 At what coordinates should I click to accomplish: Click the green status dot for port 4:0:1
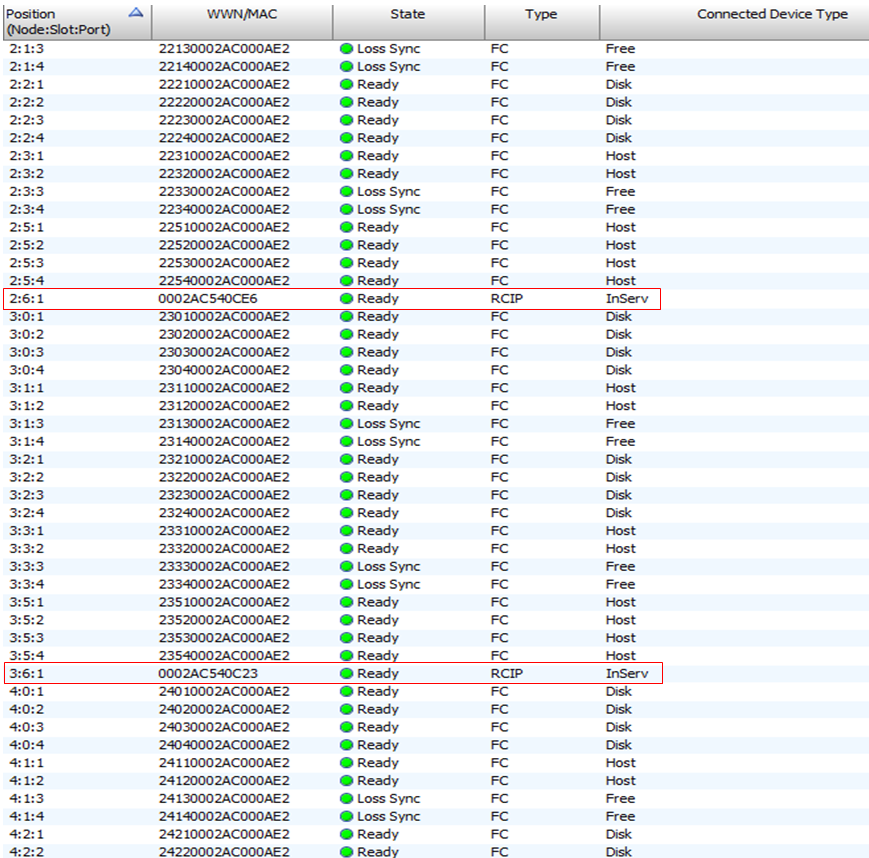click(347, 691)
